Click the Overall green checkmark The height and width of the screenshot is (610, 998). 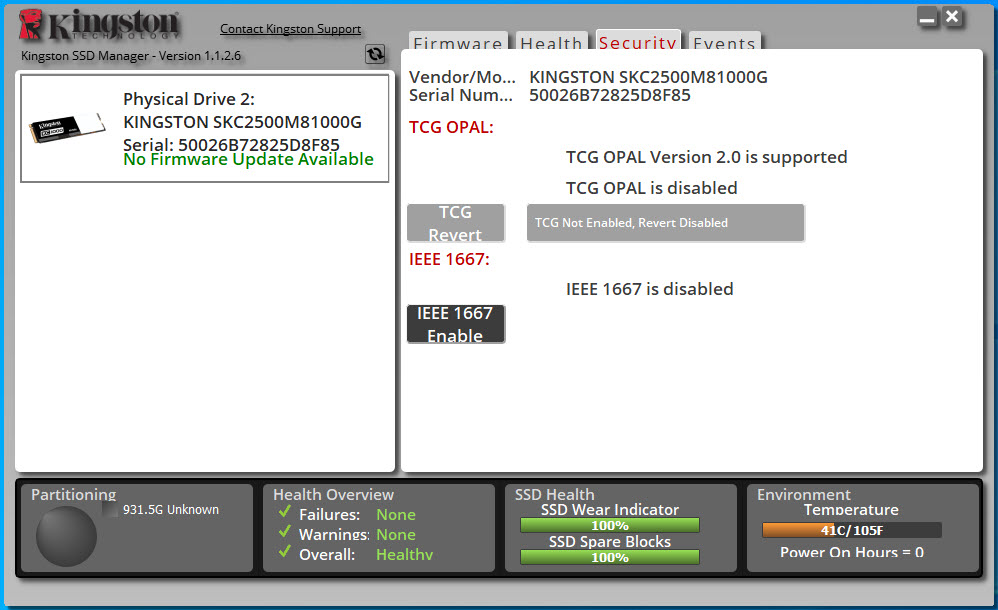[285, 551]
